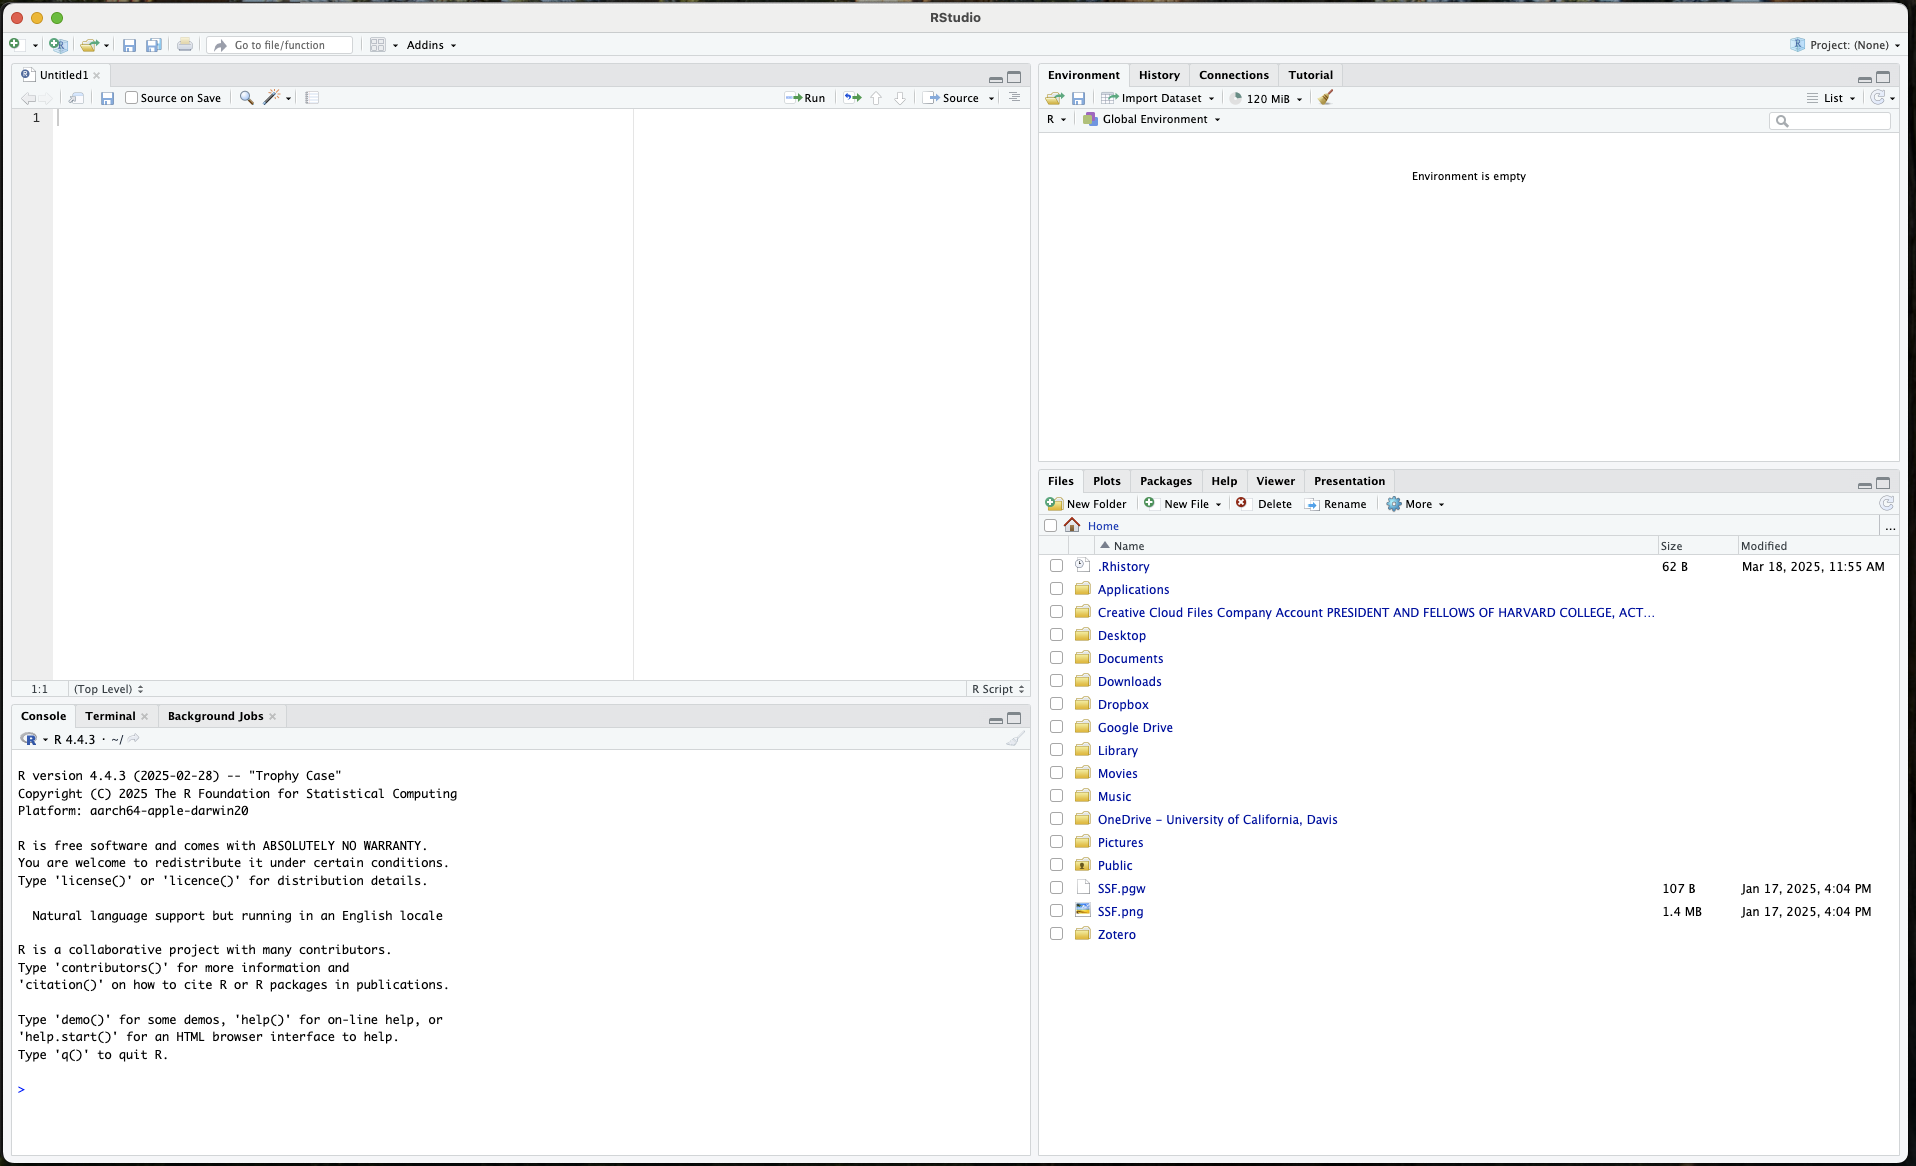The image size is (1916, 1166).
Task: Open the Terminal tab
Action: tap(110, 716)
